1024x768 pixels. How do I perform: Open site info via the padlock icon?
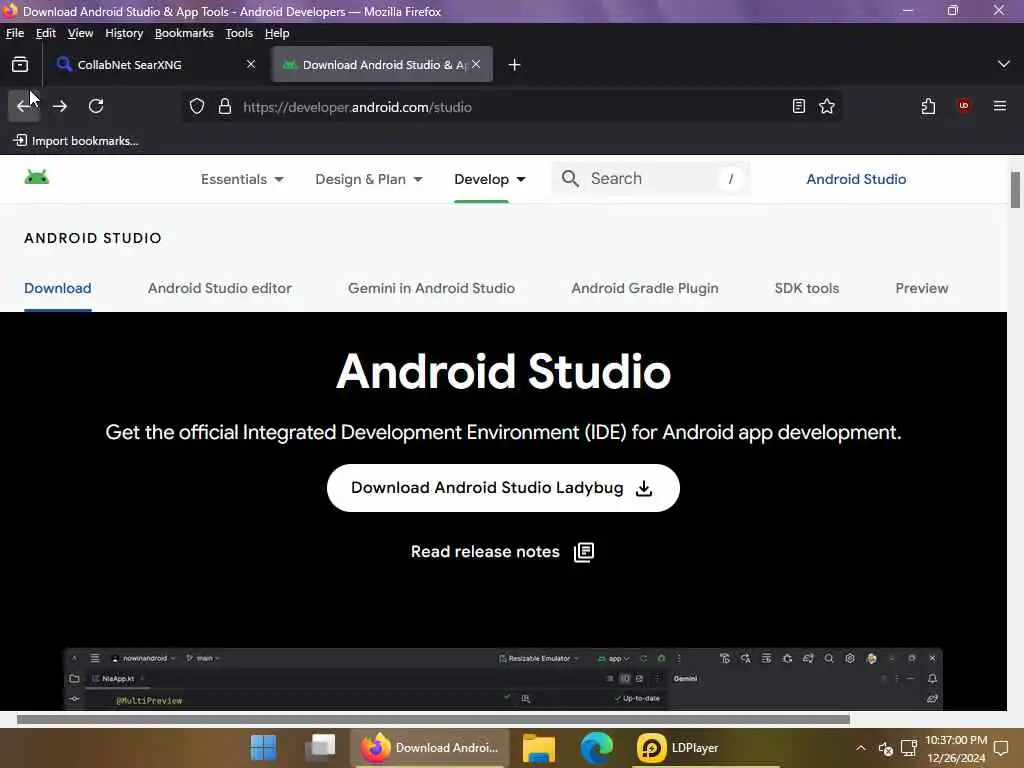(225, 106)
